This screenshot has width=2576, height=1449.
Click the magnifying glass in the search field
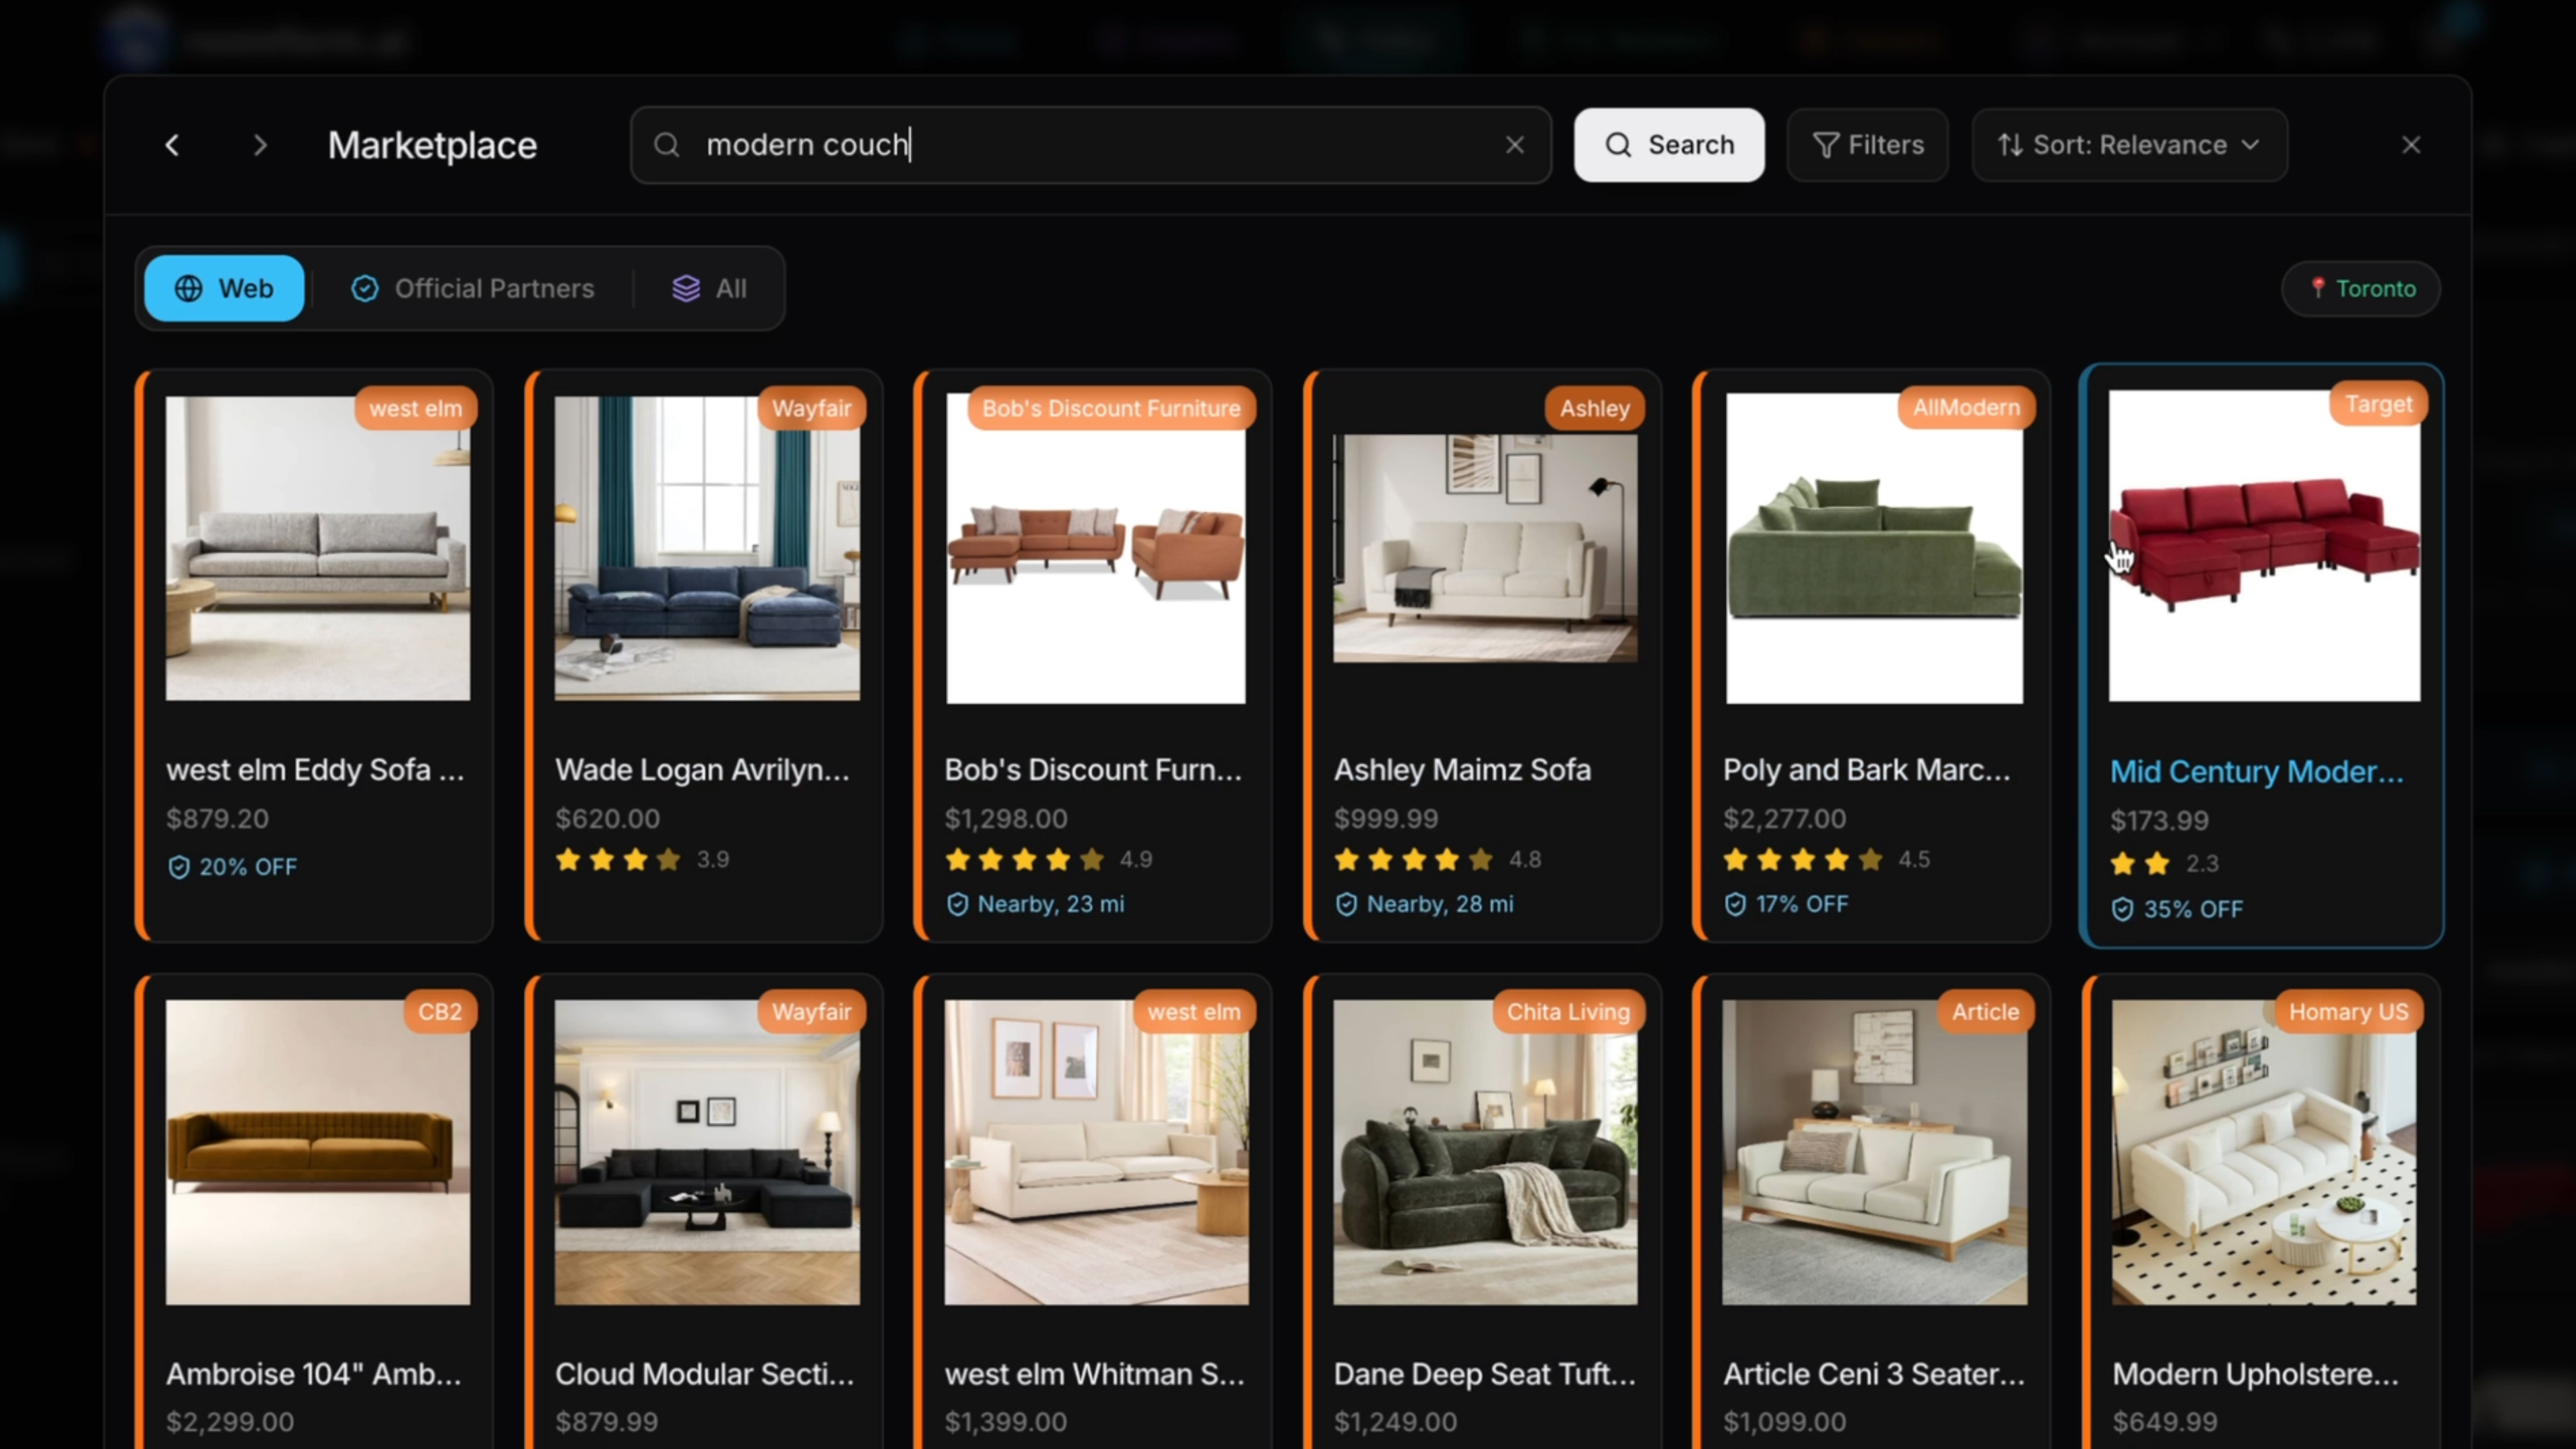(667, 145)
